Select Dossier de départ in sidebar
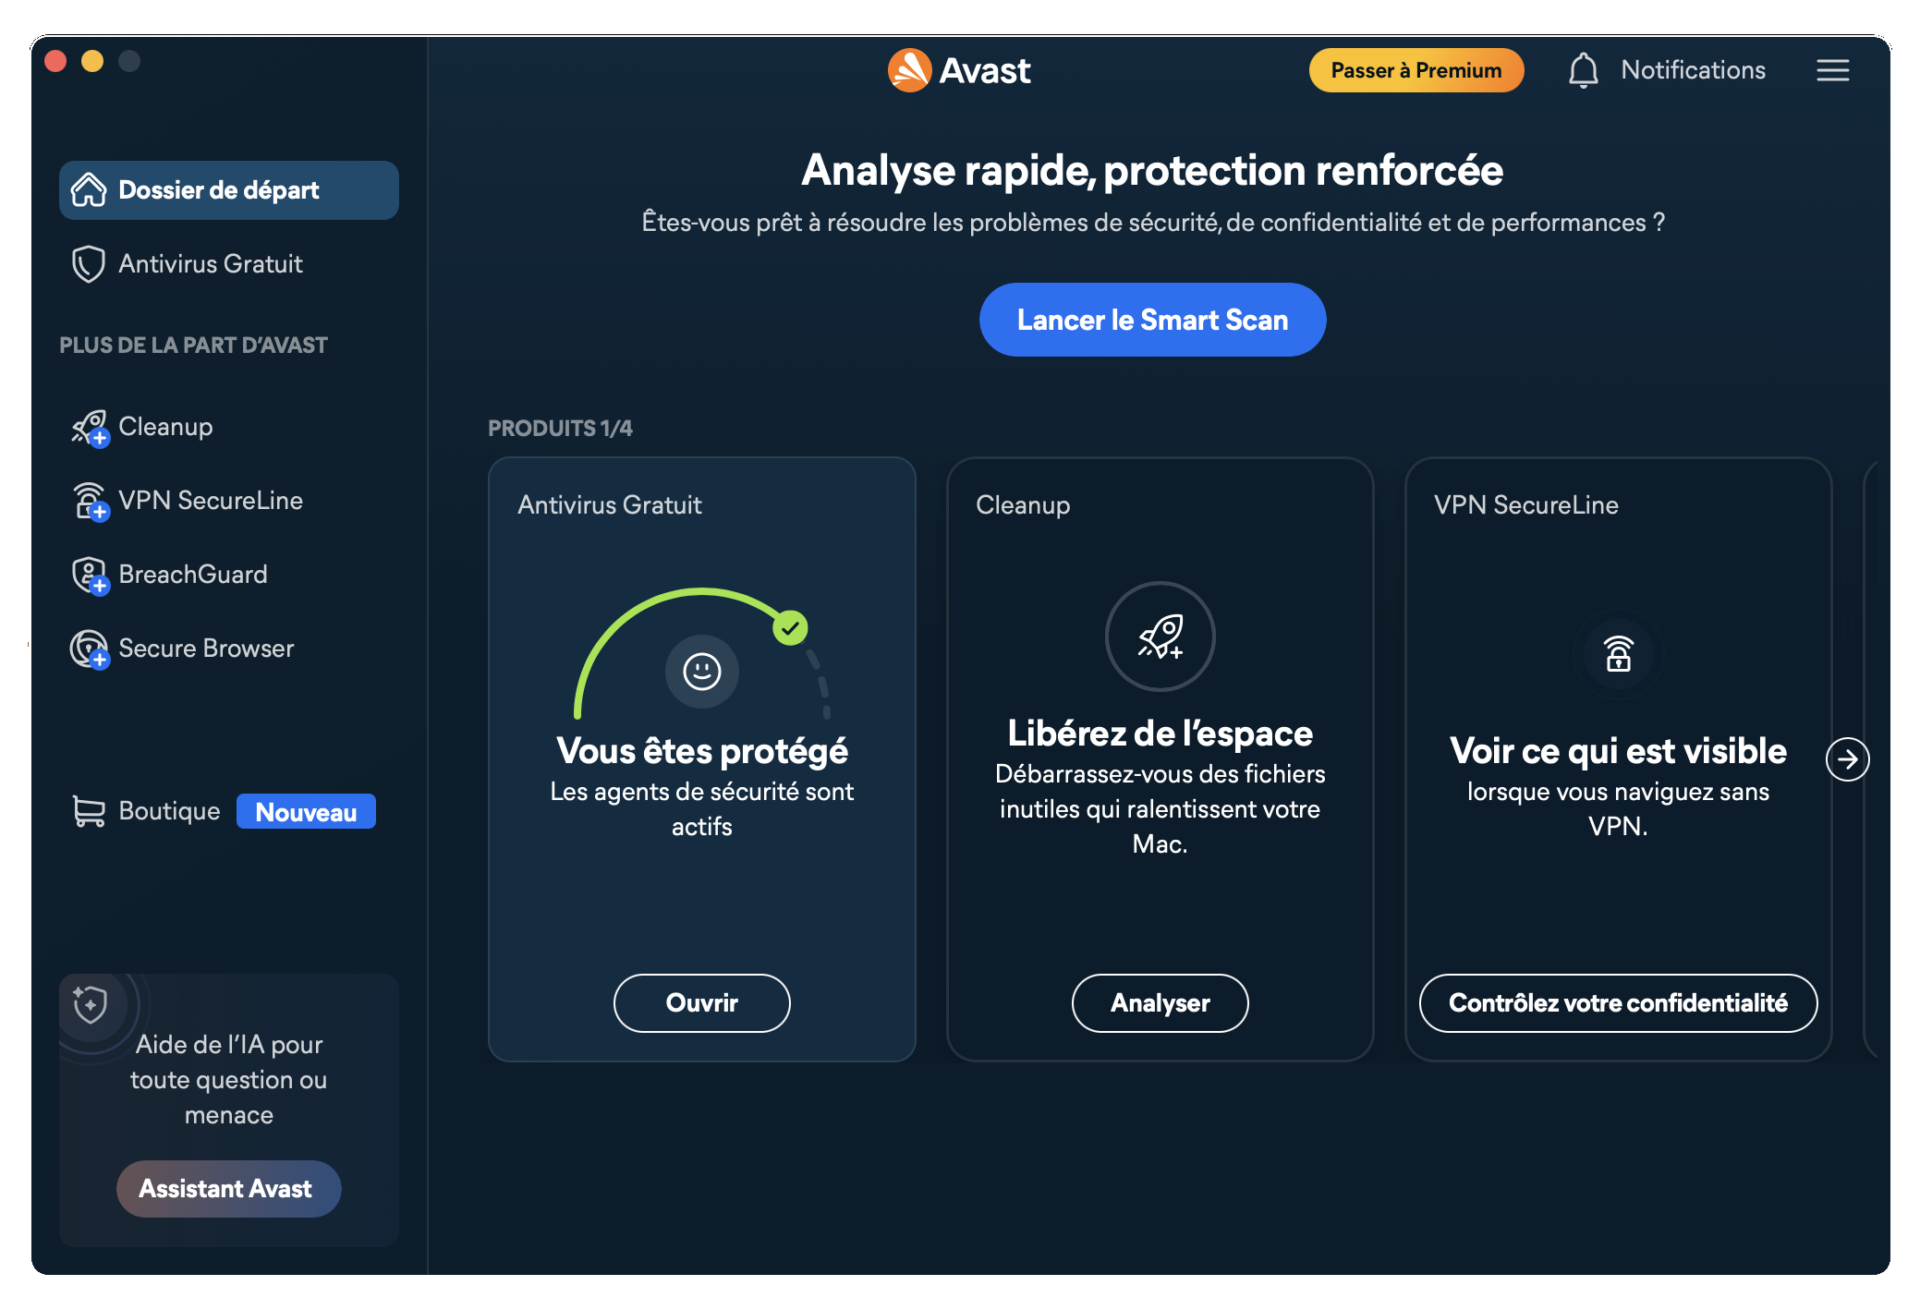 point(229,190)
